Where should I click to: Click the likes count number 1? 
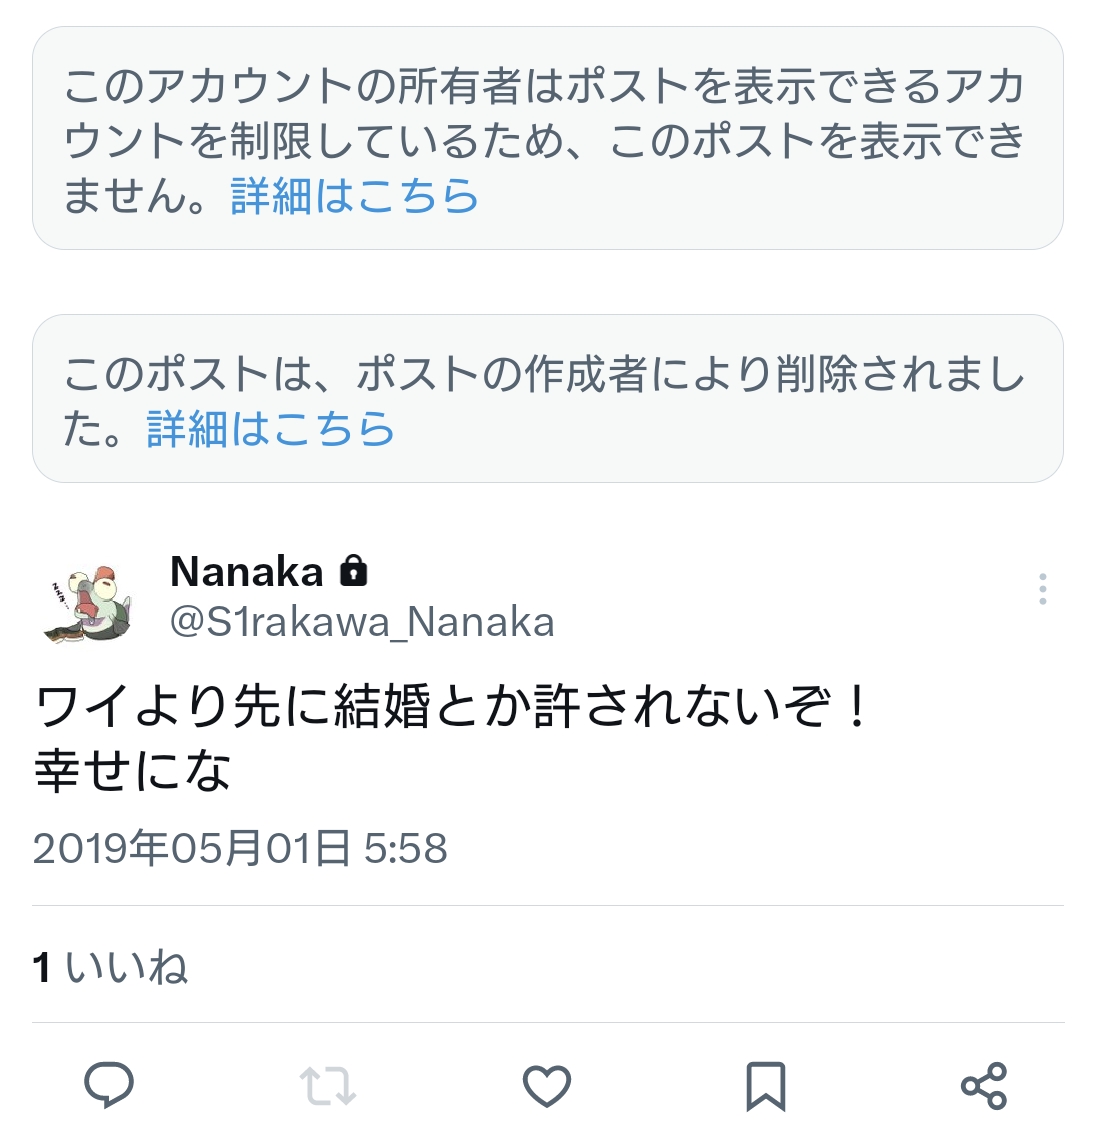coord(42,967)
